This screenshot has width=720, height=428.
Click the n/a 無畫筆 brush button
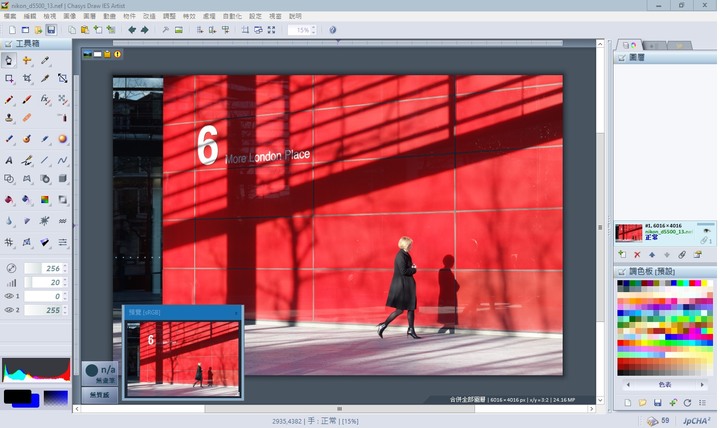click(x=100, y=374)
